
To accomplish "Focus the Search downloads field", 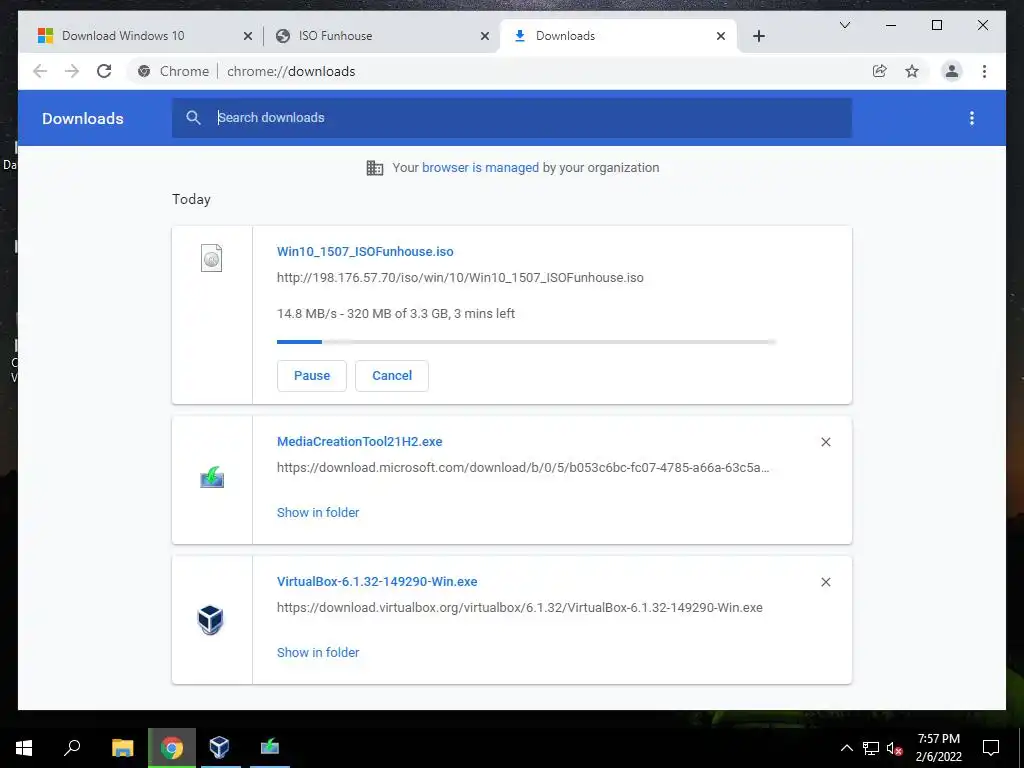I will click(x=511, y=118).
